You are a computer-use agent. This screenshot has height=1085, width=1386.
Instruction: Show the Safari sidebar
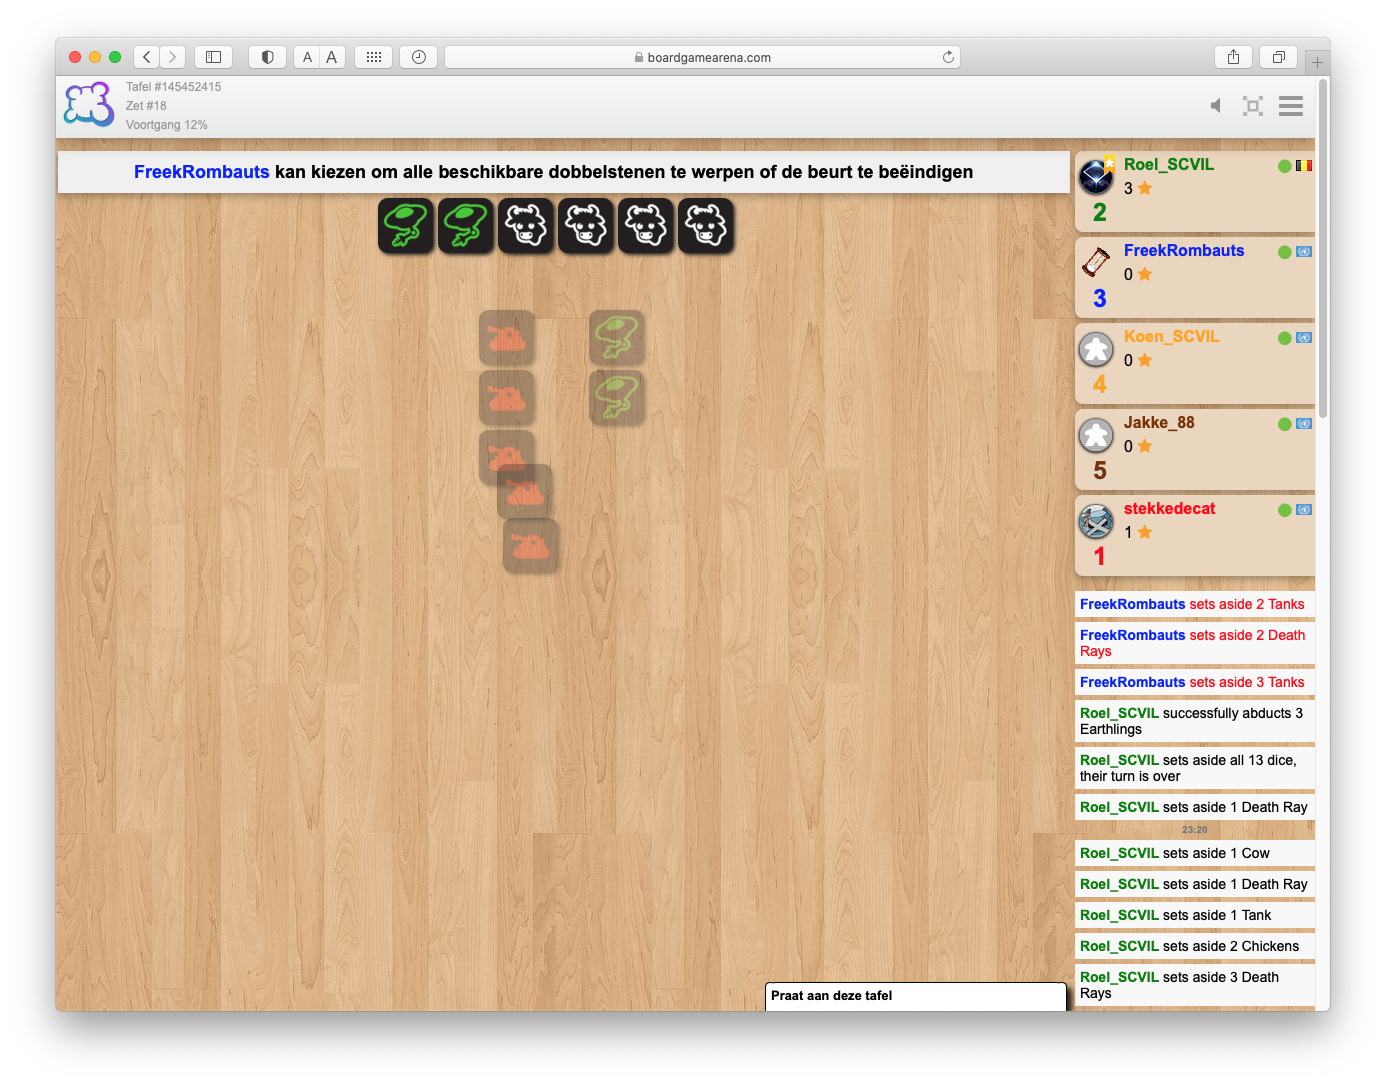(213, 57)
